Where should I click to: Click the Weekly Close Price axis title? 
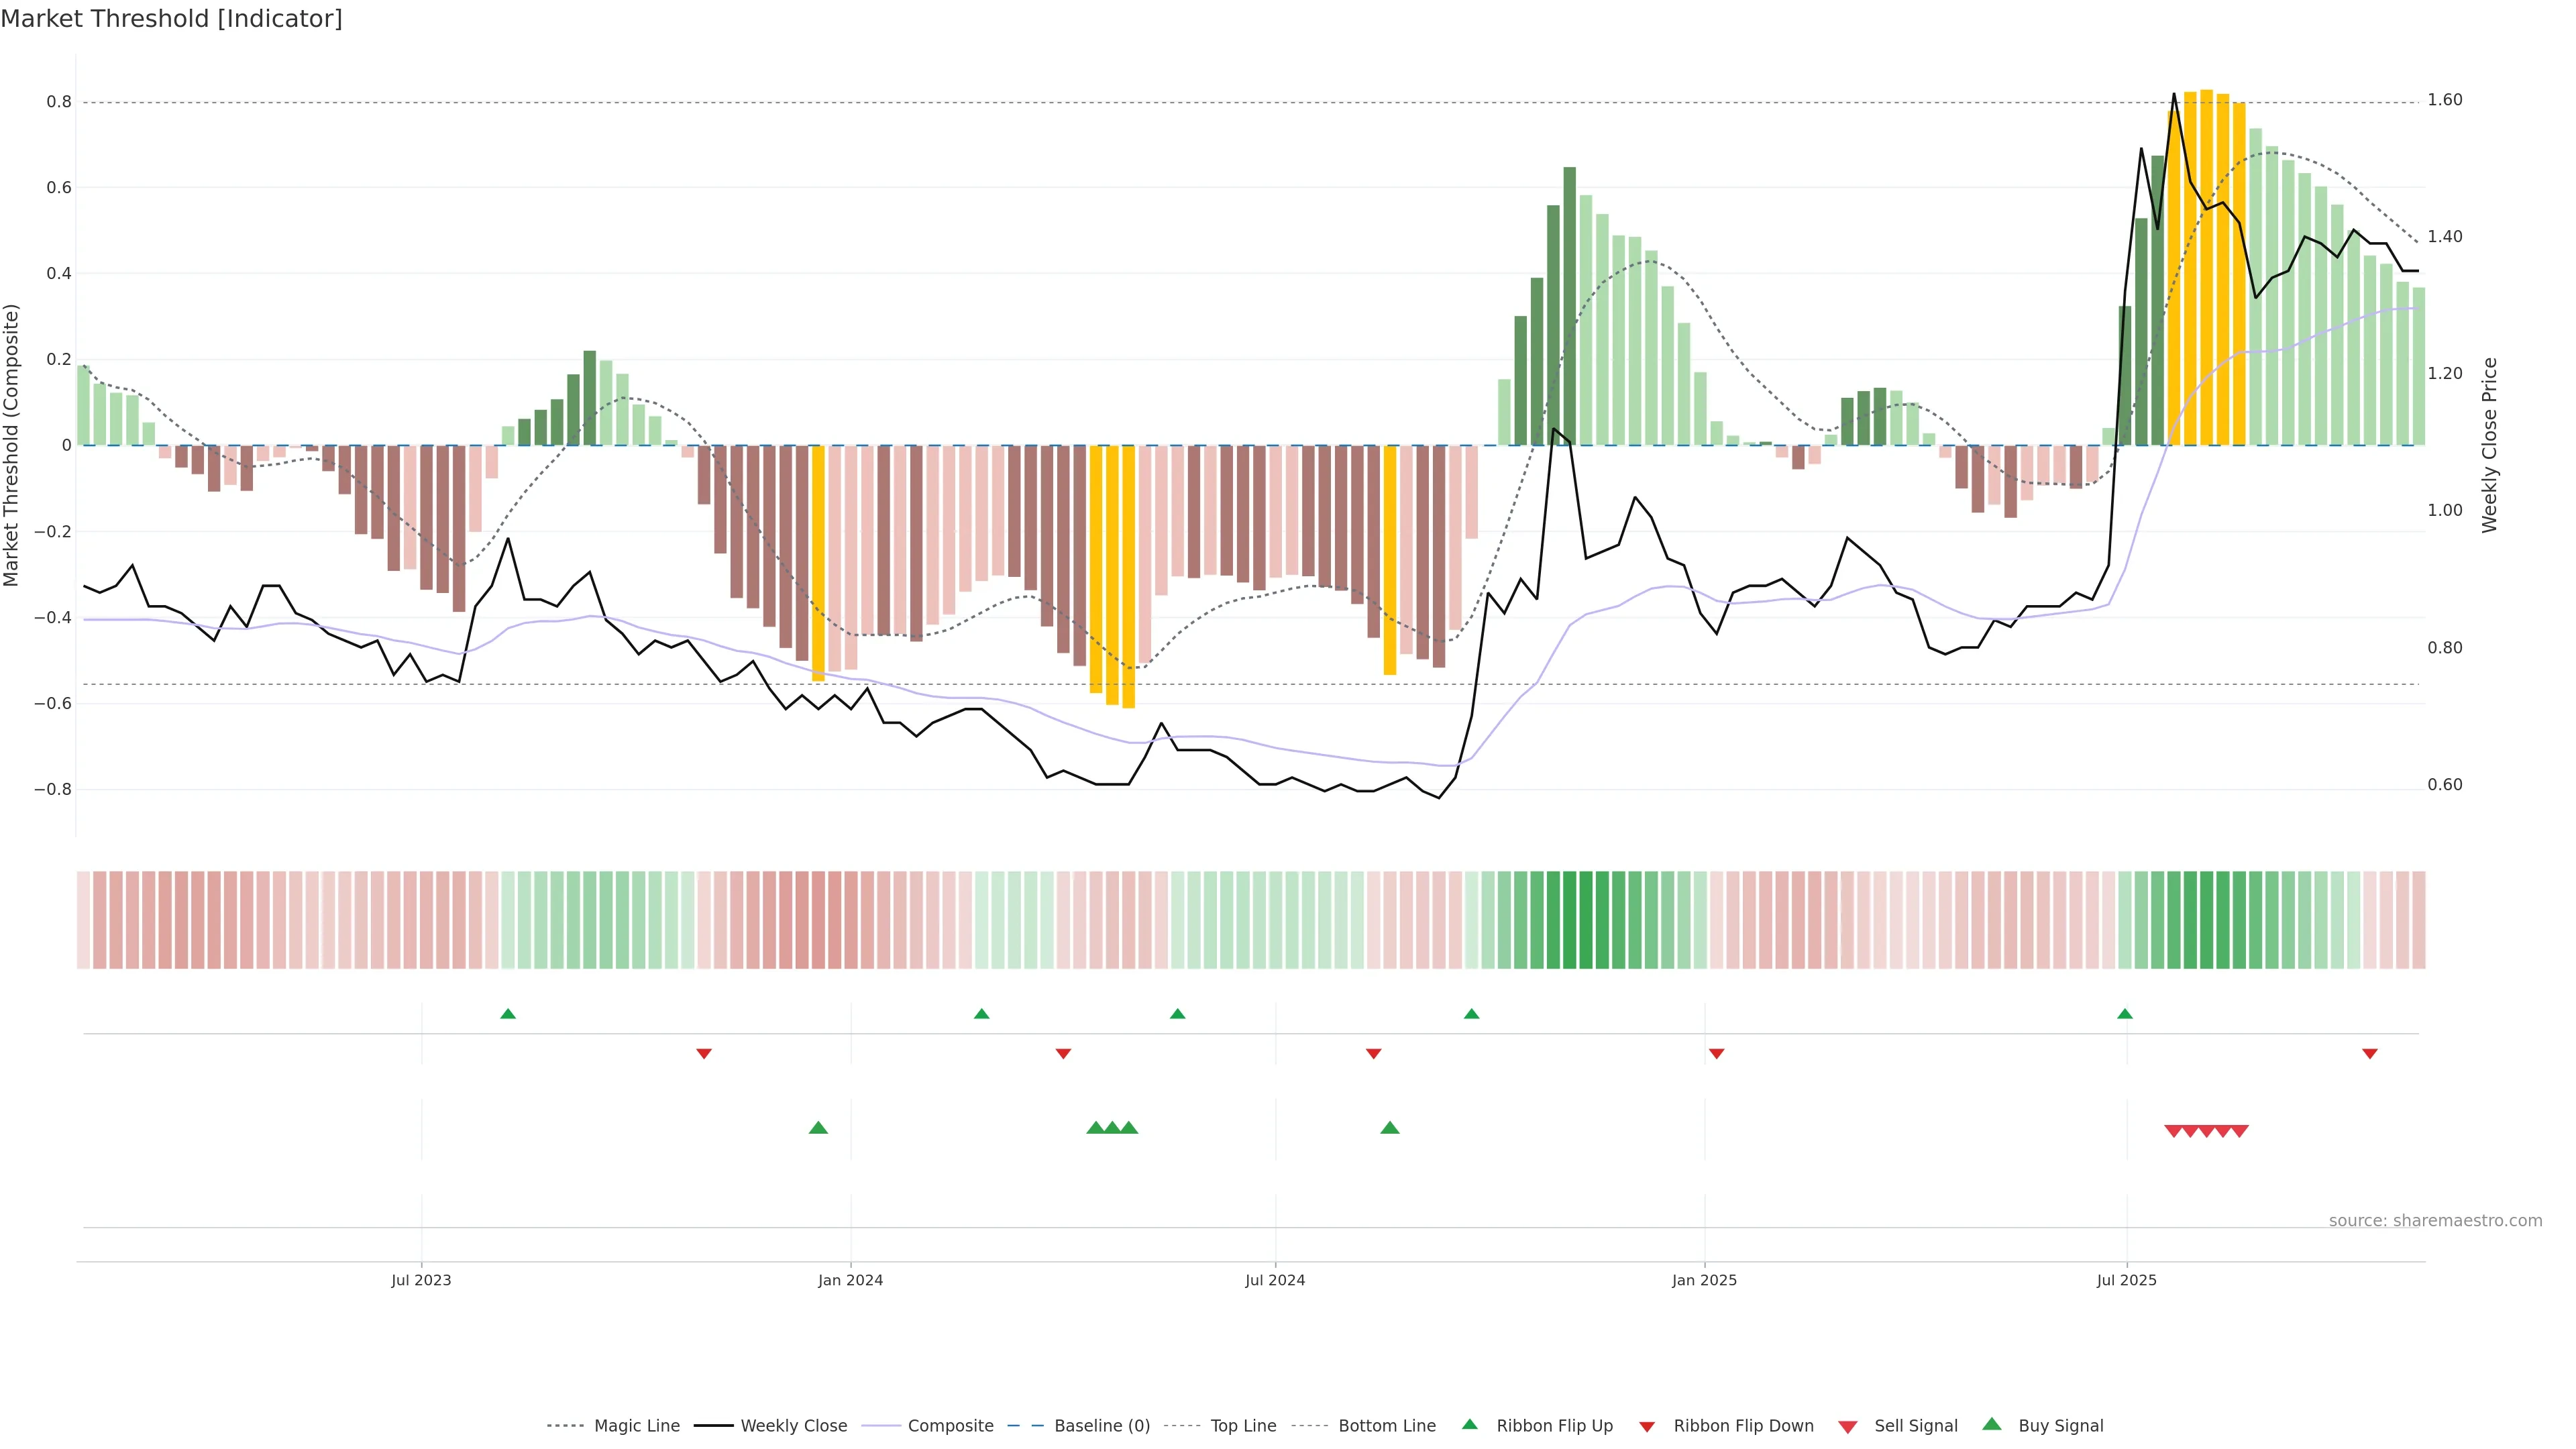point(2489,445)
